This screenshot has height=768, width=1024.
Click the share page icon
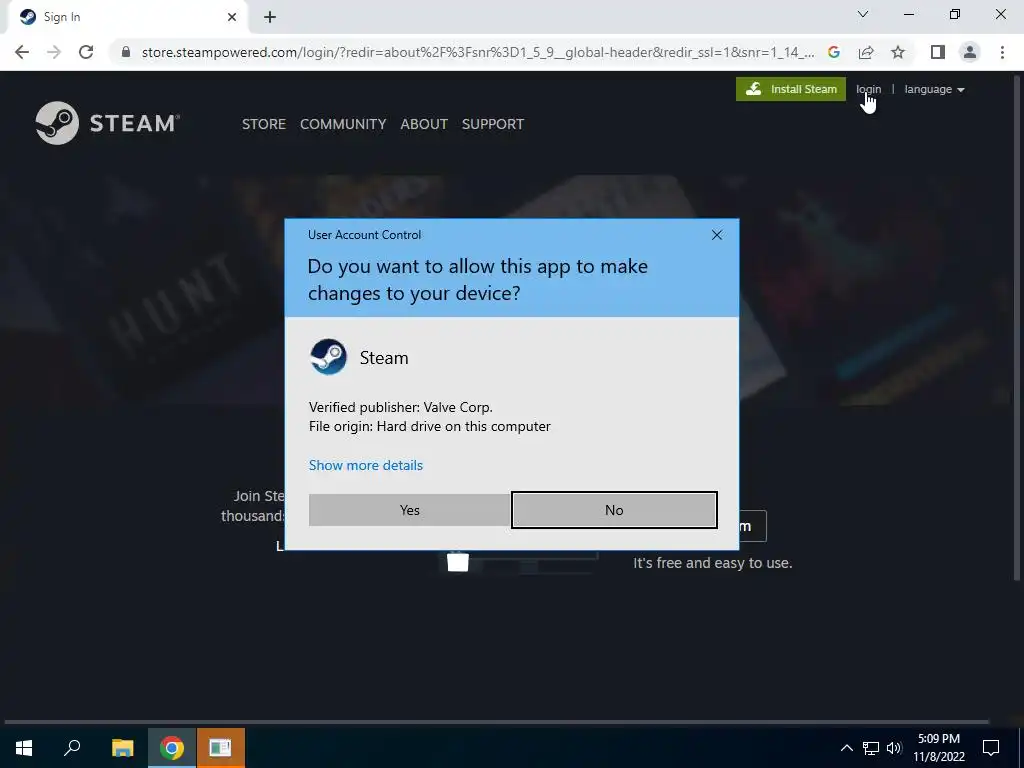click(x=866, y=52)
